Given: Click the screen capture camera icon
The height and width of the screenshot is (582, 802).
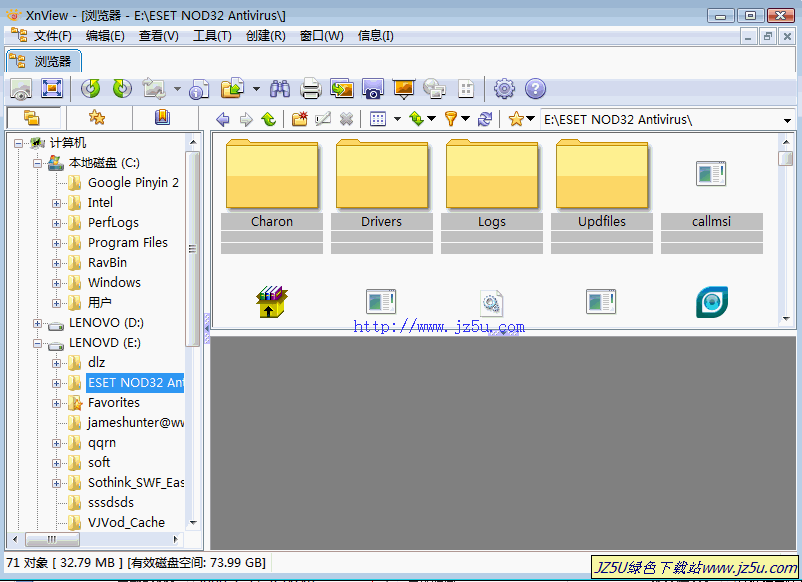Looking at the screenshot, I should (372, 89).
